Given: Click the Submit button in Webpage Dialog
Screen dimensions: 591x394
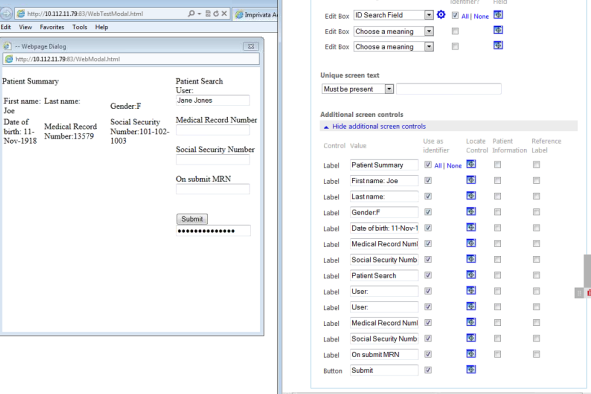Looking at the screenshot, I should click(192, 219).
